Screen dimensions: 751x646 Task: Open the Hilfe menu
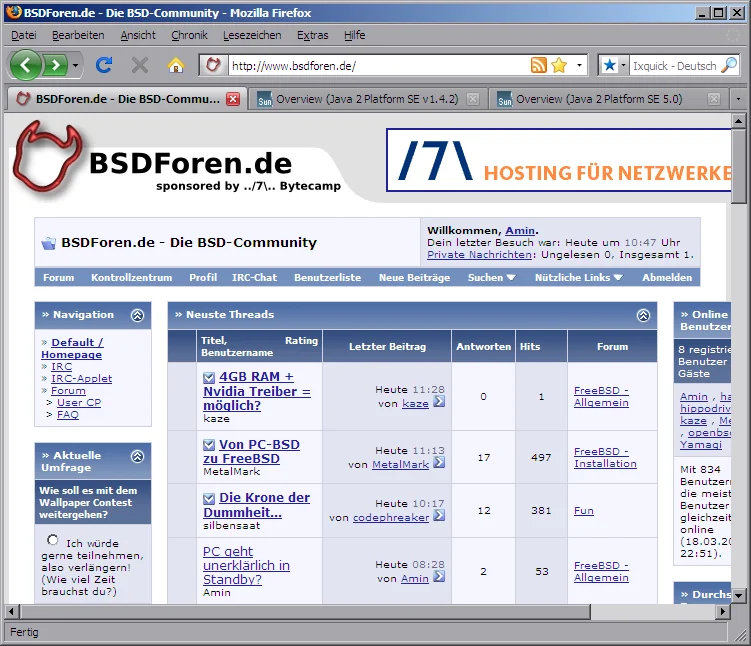[354, 35]
